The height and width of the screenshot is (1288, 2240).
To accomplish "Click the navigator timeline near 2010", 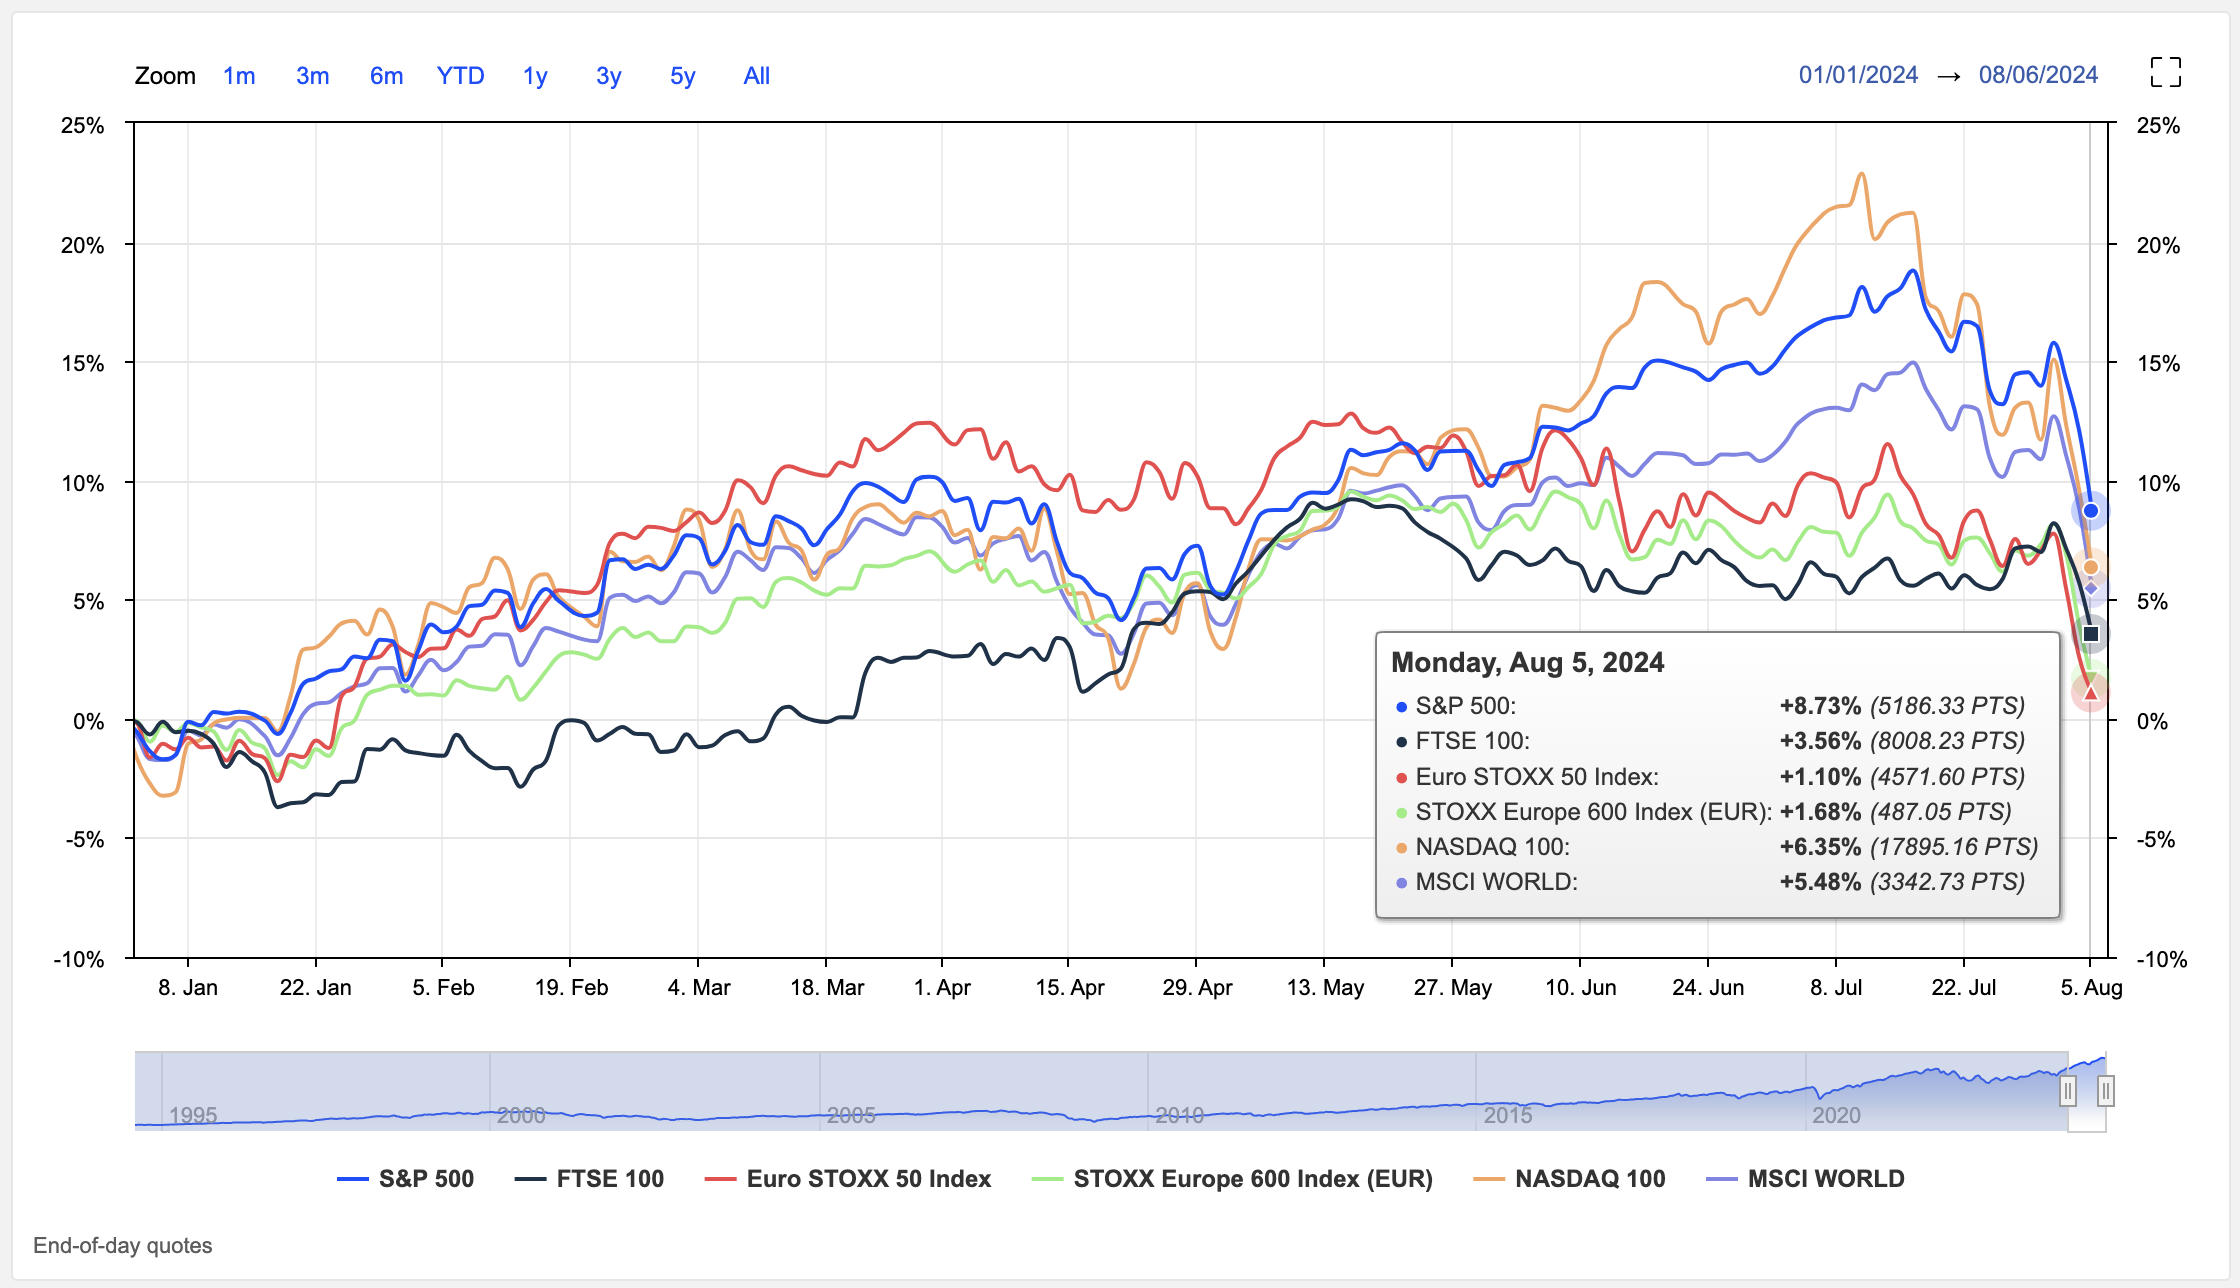I will click(1178, 1114).
